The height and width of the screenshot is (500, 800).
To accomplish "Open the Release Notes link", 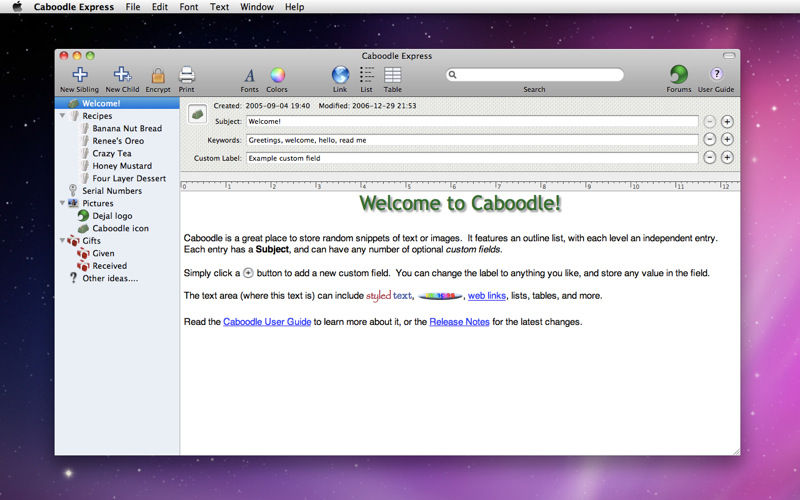I will click(x=459, y=322).
